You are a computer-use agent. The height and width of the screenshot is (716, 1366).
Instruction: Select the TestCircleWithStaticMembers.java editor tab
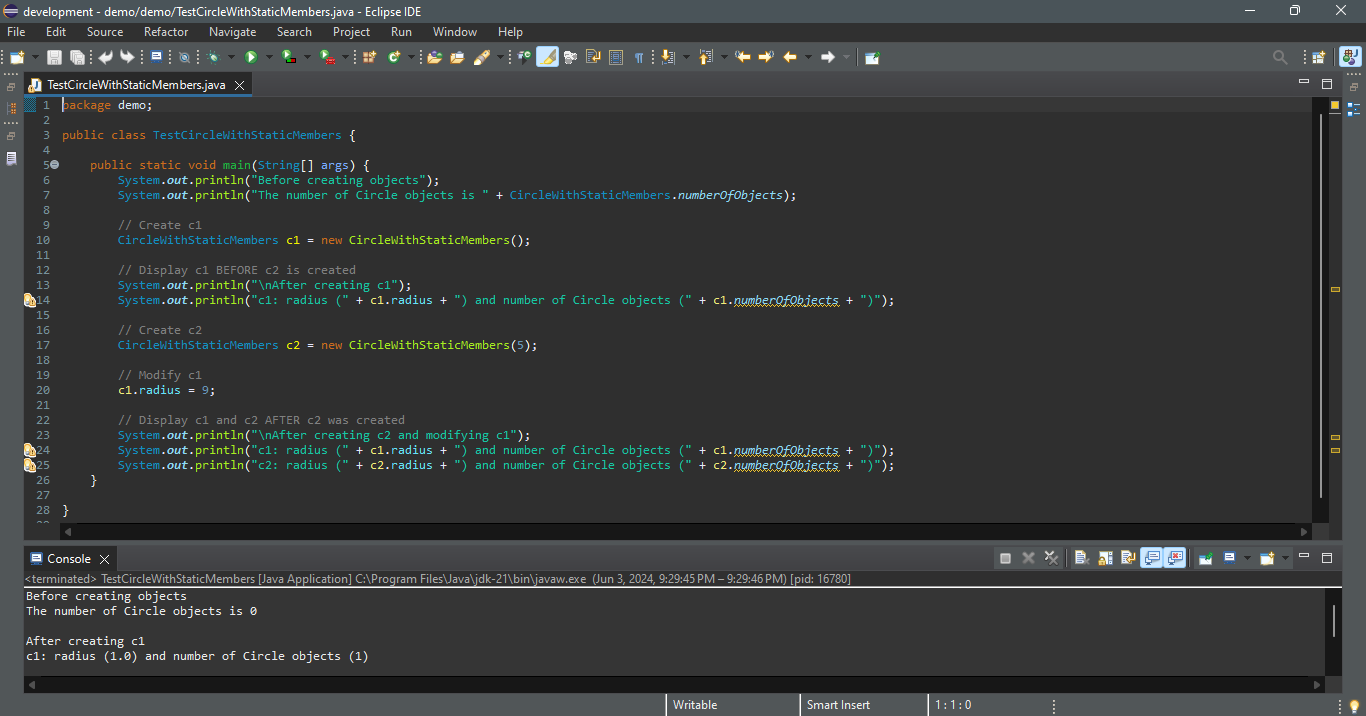(136, 85)
